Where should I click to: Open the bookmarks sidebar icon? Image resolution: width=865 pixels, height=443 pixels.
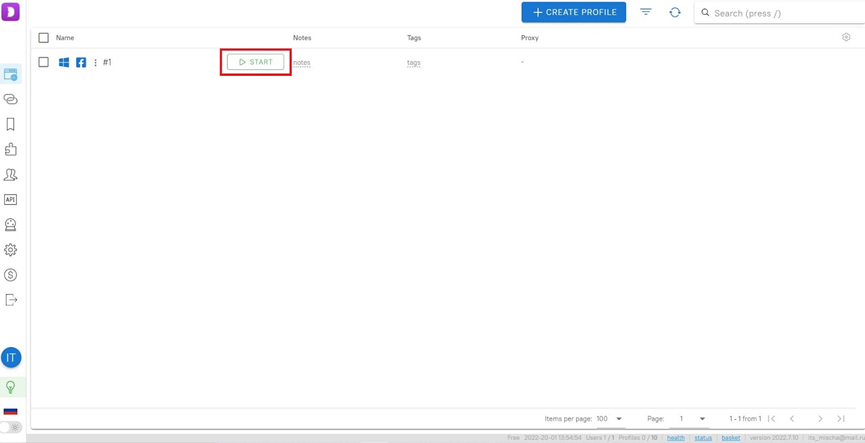pos(10,125)
